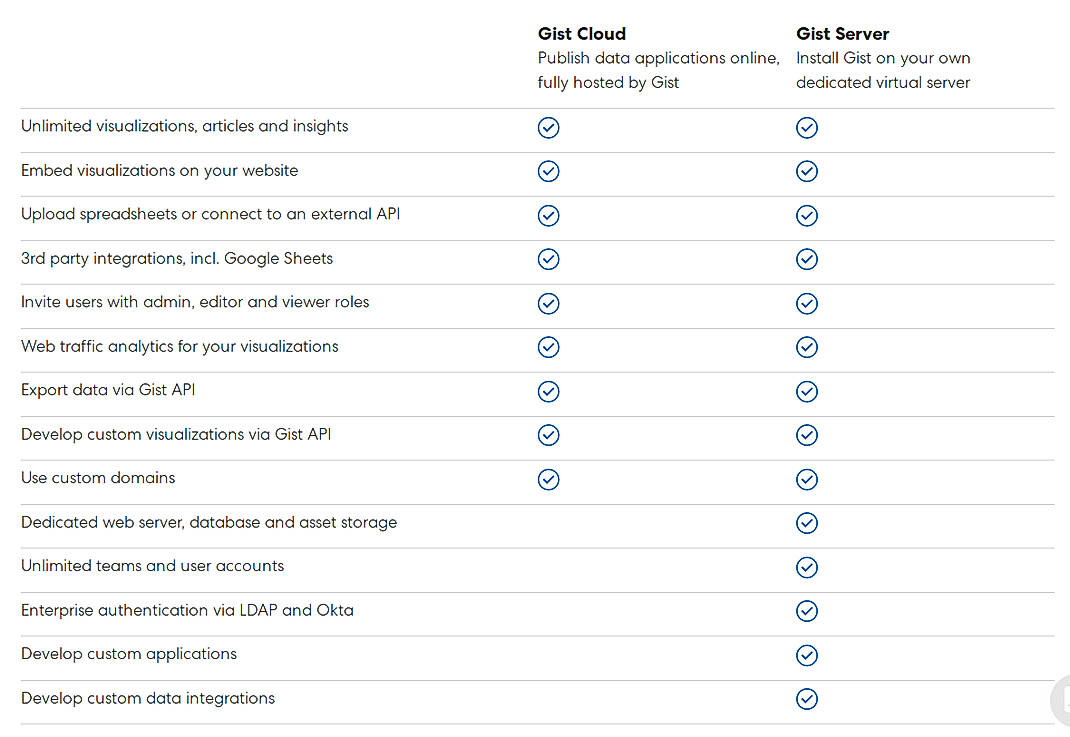Click the Upload spreadsheets feature row label
1070x737 pixels.
click(x=210, y=214)
